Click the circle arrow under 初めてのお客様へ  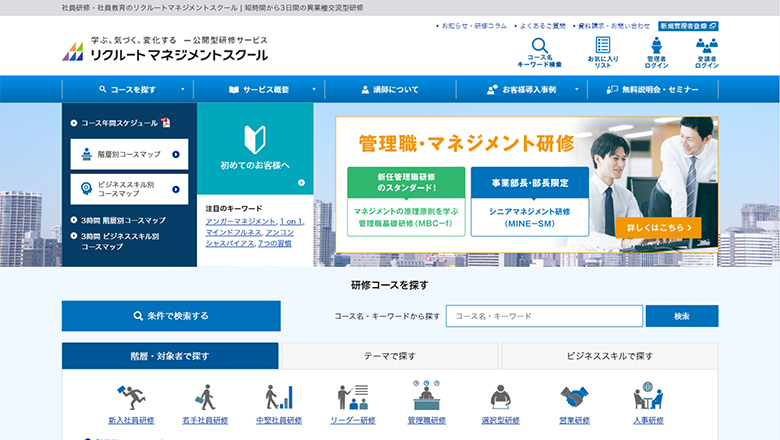click(x=301, y=183)
